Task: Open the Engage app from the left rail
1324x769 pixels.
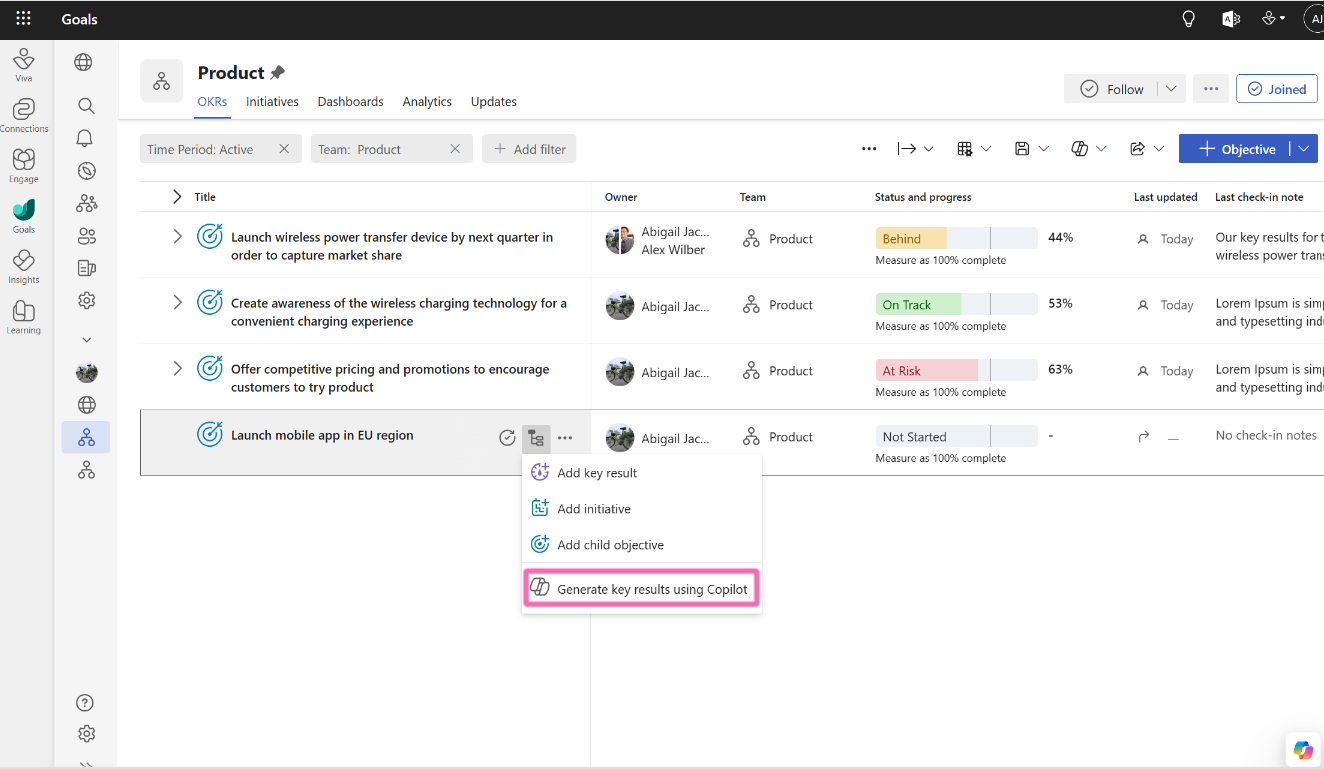Action: pyautogui.click(x=23, y=162)
